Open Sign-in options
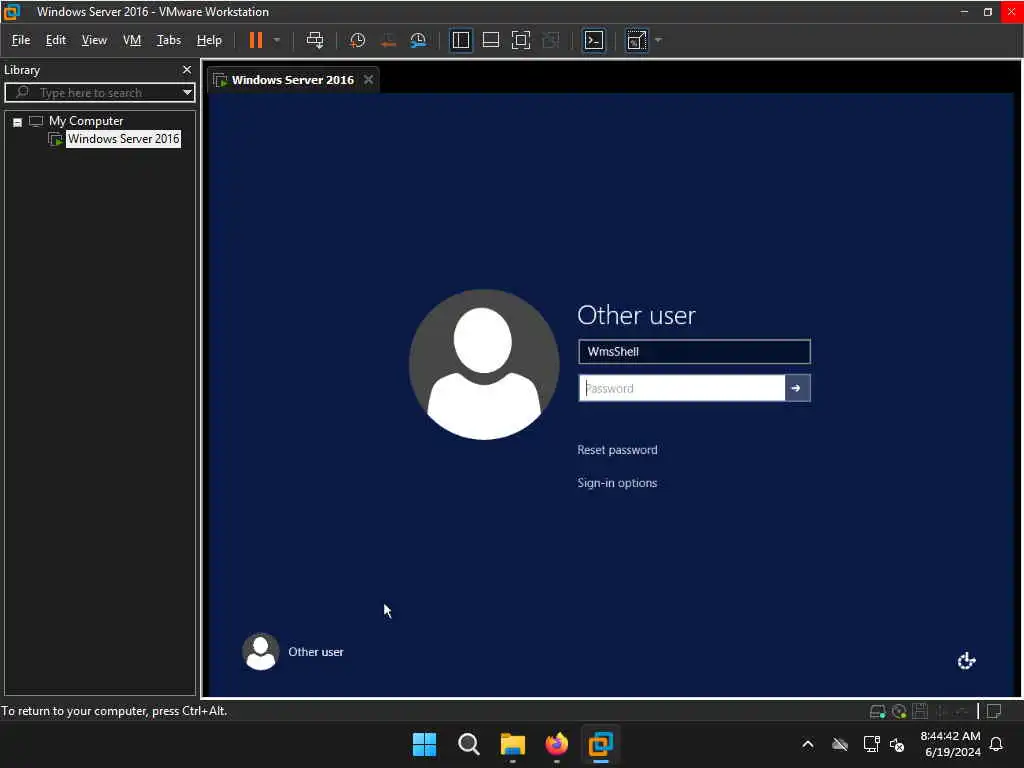1024x768 pixels. (x=617, y=483)
